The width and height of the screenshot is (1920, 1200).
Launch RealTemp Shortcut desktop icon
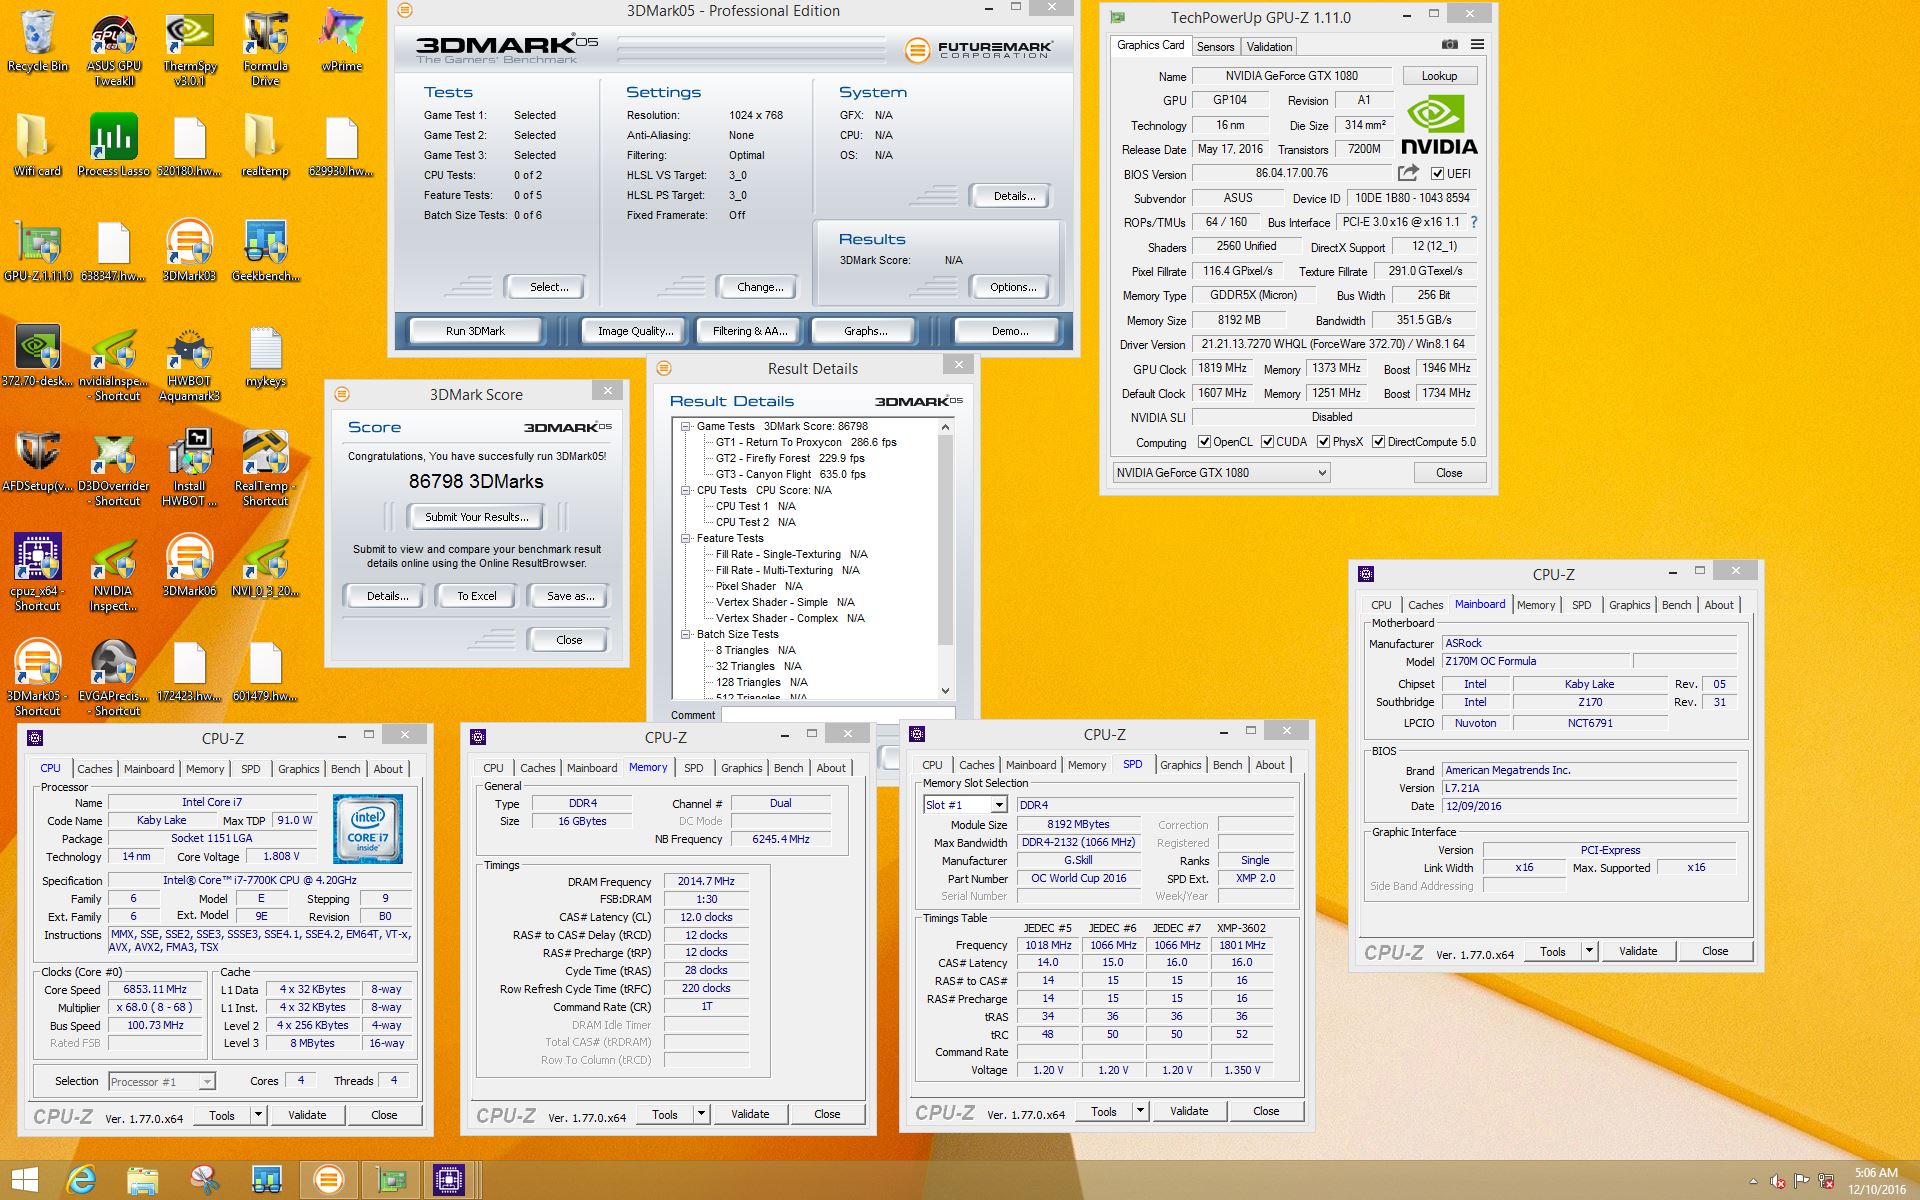pyautogui.click(x=265, y=468)
